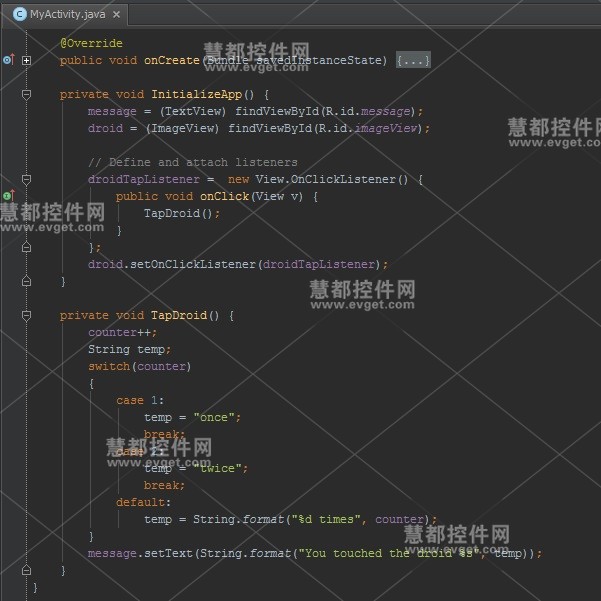Click TapDroid in the private void declaration
Viewport: 601px width, 601px height.
[179, 315]
